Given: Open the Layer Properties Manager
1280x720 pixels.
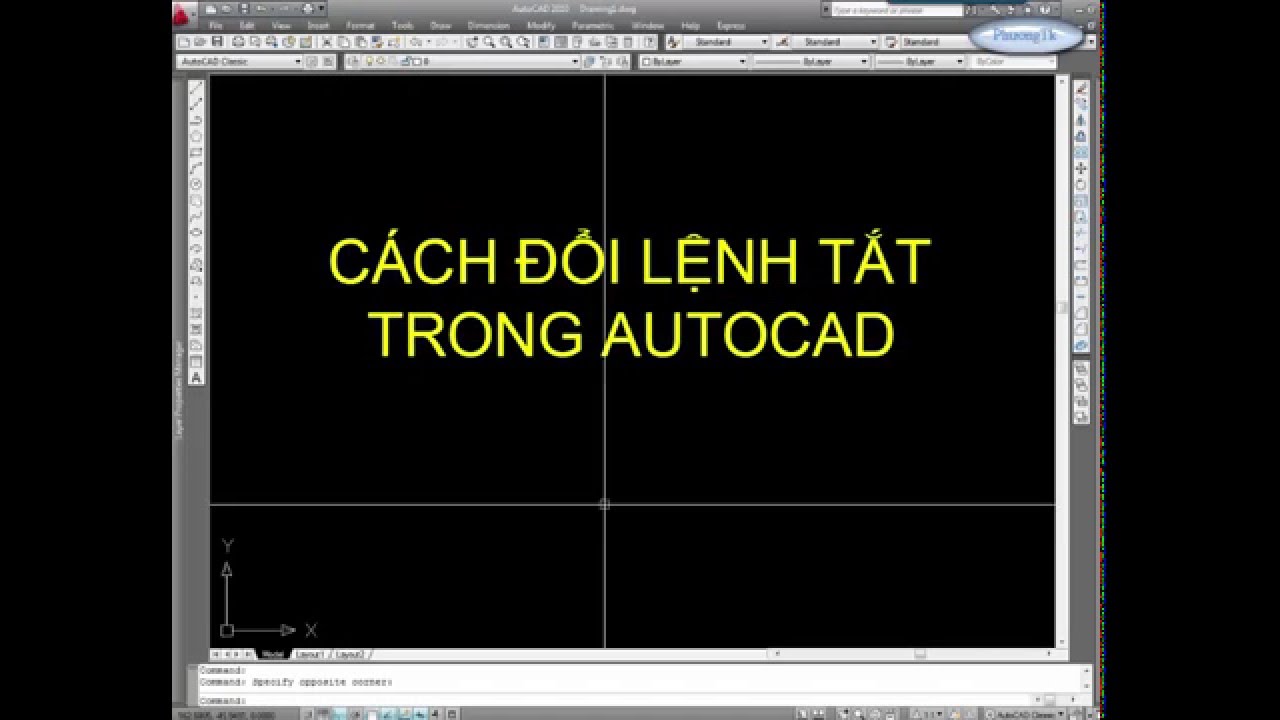Looking at the screenshot, I should click(x=353, y=61).
